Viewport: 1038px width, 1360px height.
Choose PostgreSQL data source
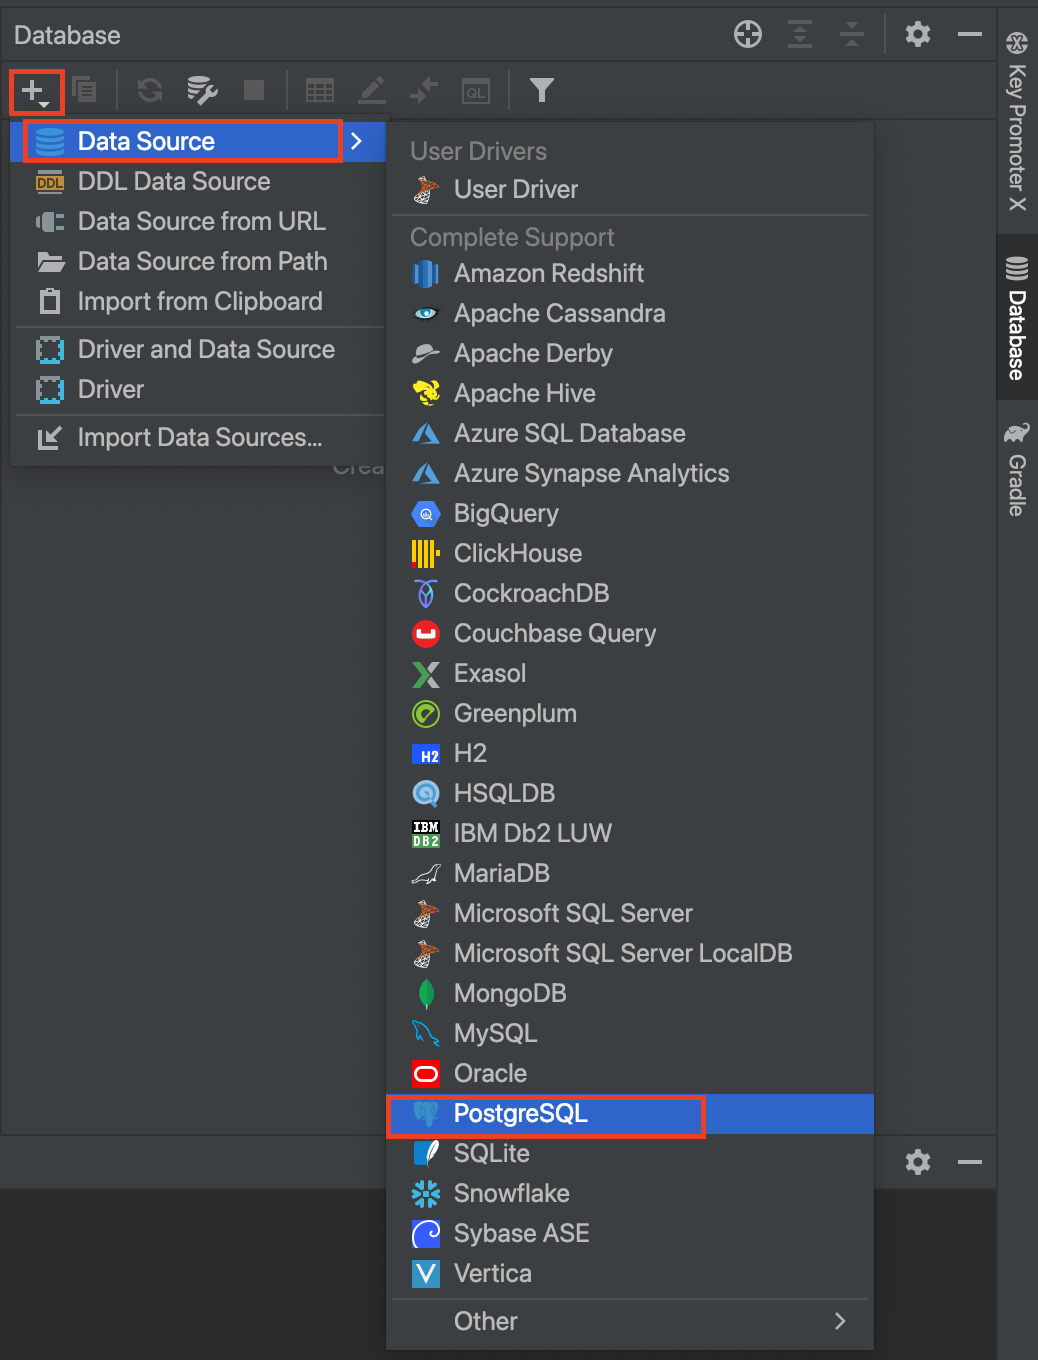[x=630, y=1113]
